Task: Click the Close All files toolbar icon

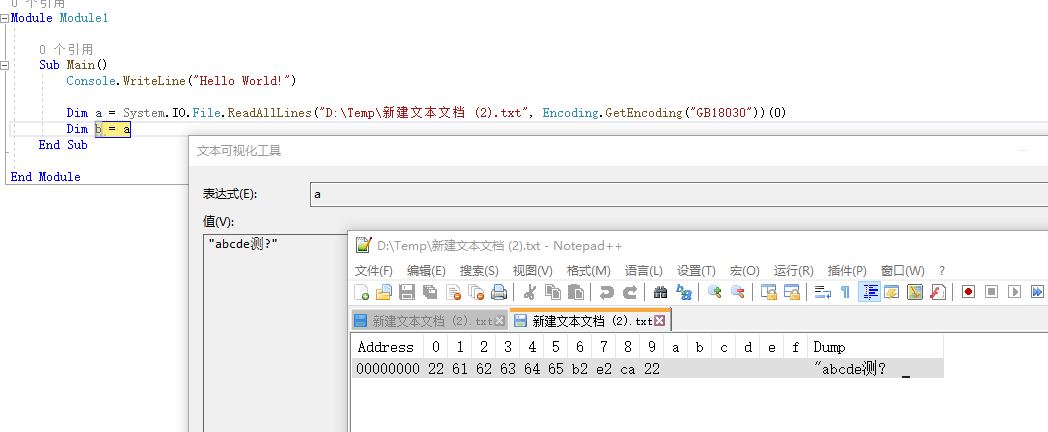Action: (477, 292)
